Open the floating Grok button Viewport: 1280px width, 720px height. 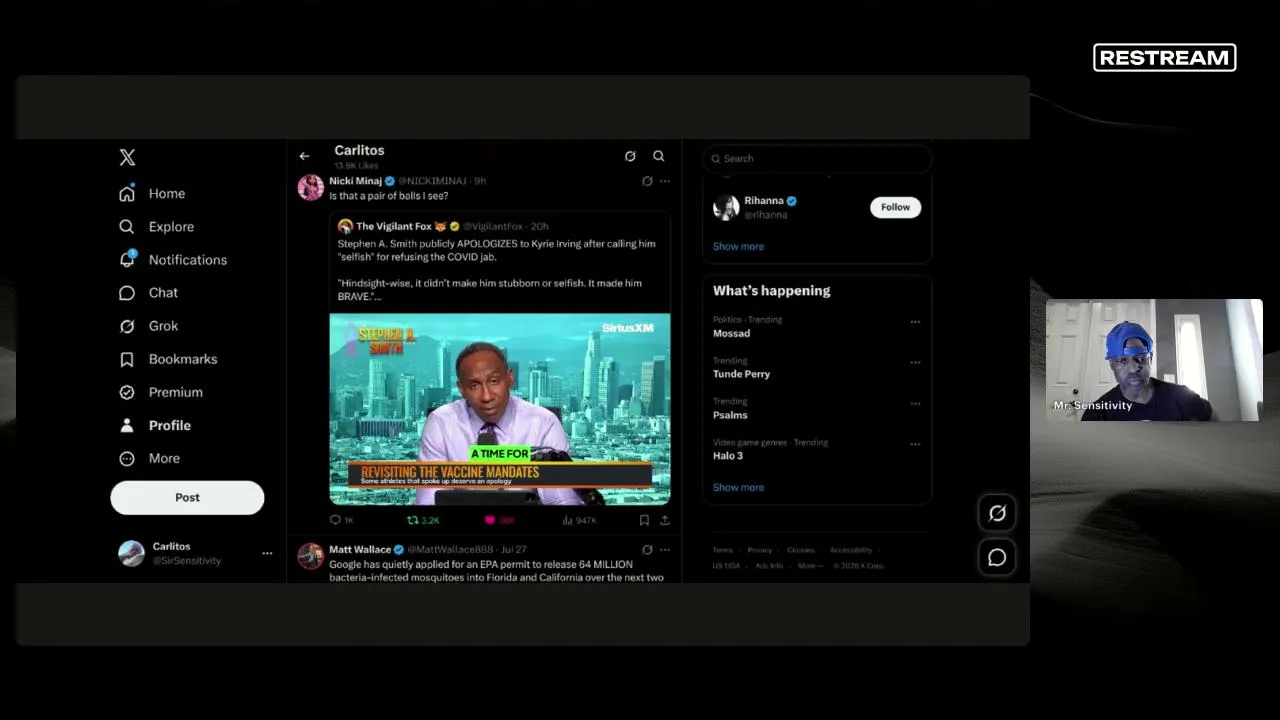pyautogui.click(x=997, y=513)
